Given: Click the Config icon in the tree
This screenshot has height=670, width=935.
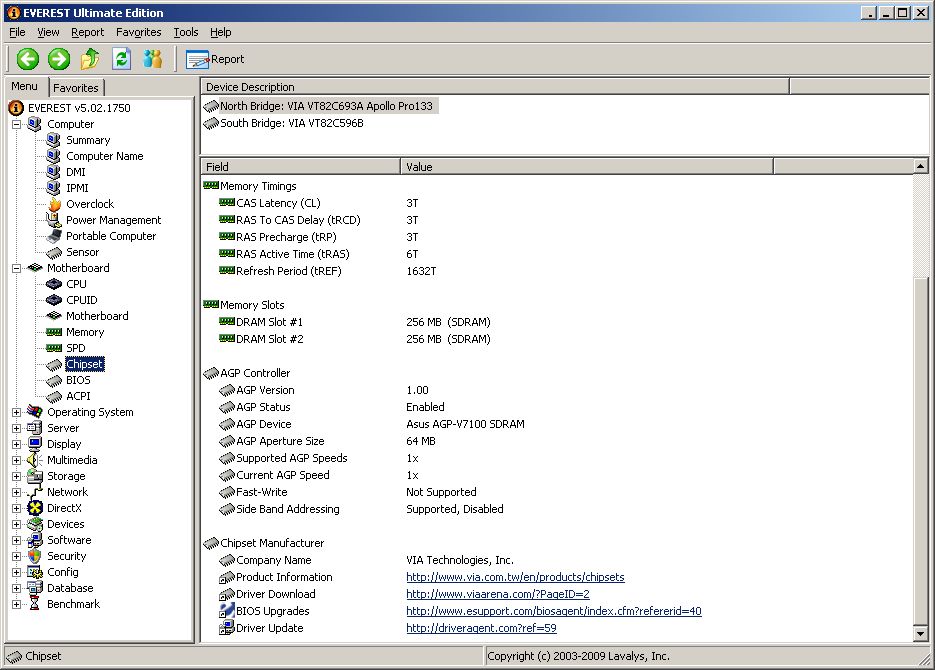Looking at the screenshot, I should (x=35, y=572).
